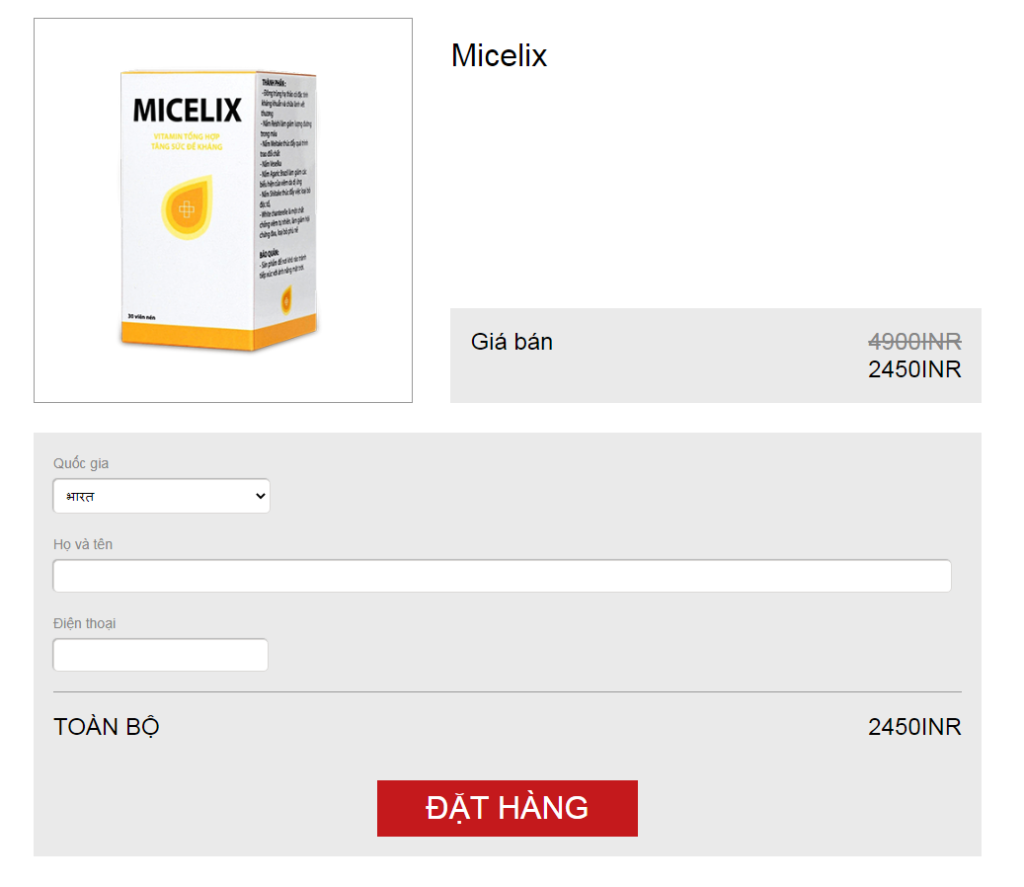Click the Quốc gia field label
Screen dimensions: 1024x887
[81, 464]
